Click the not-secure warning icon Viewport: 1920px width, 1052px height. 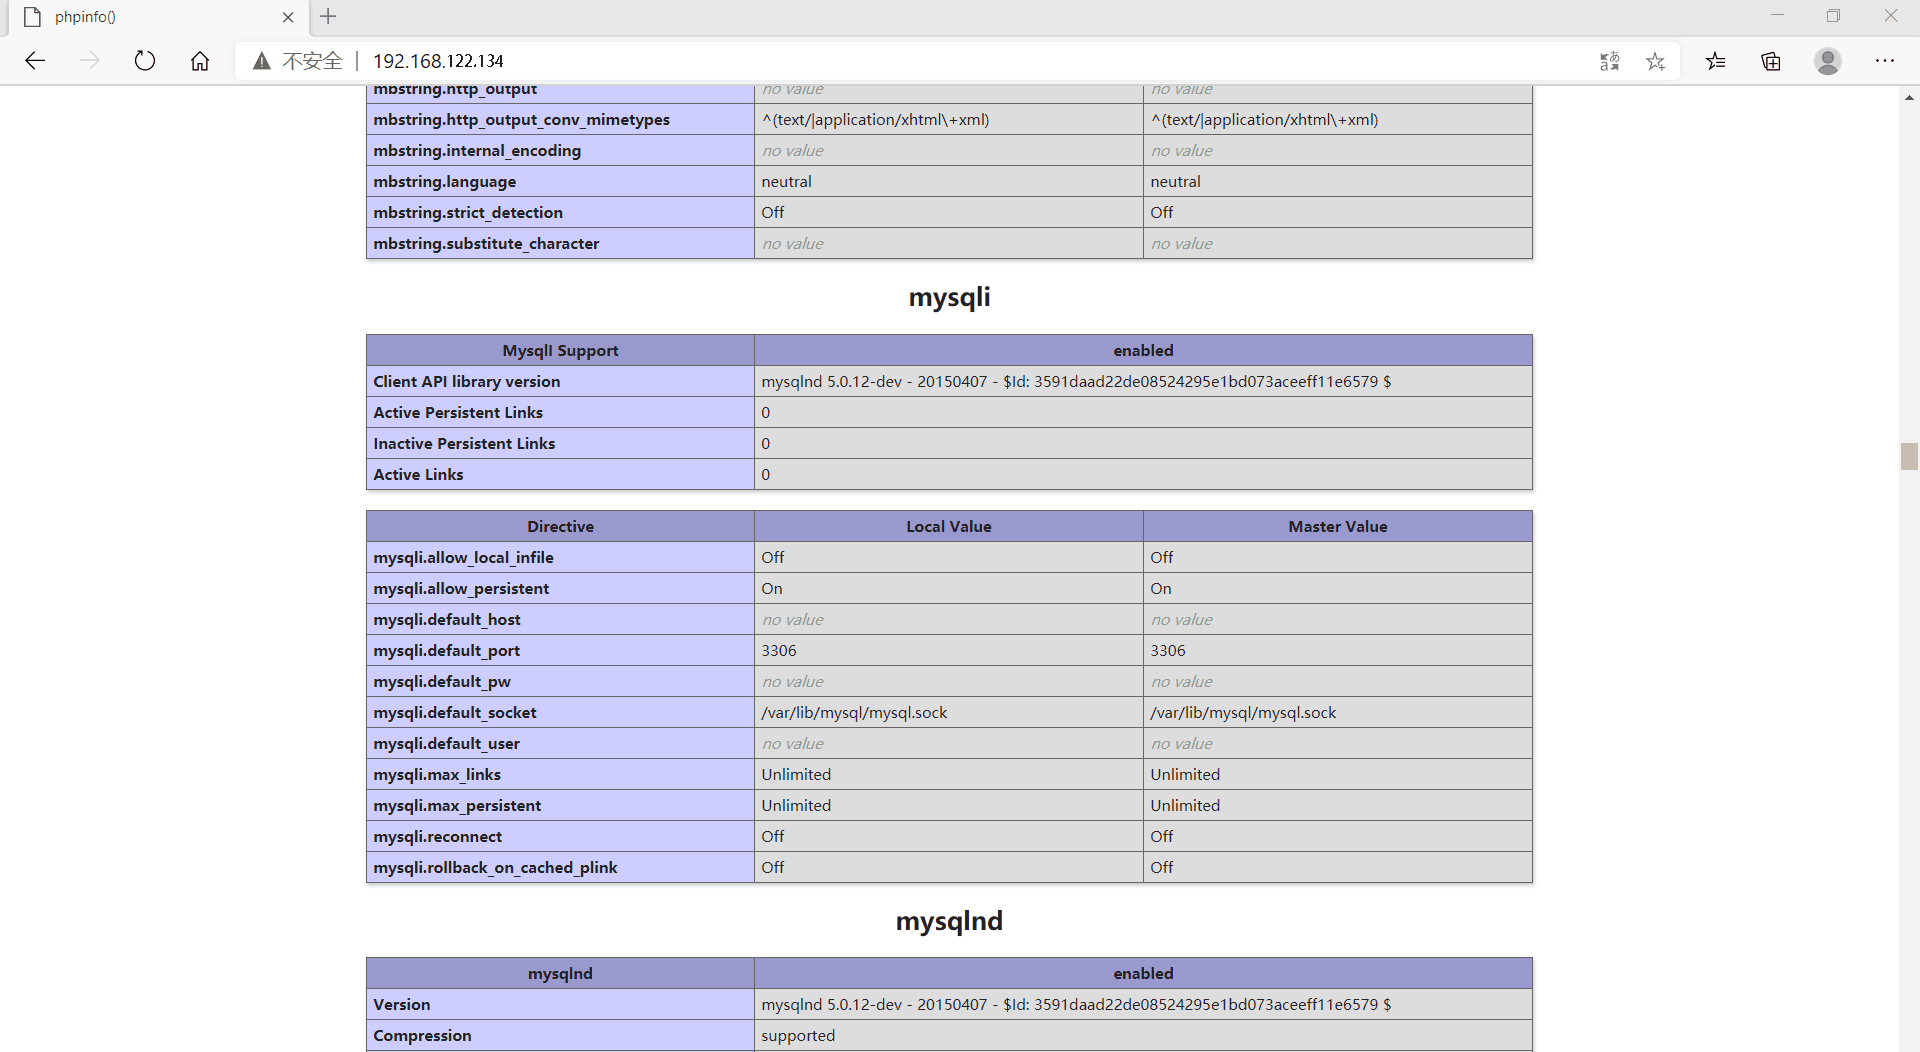click(x=261, y=61)
